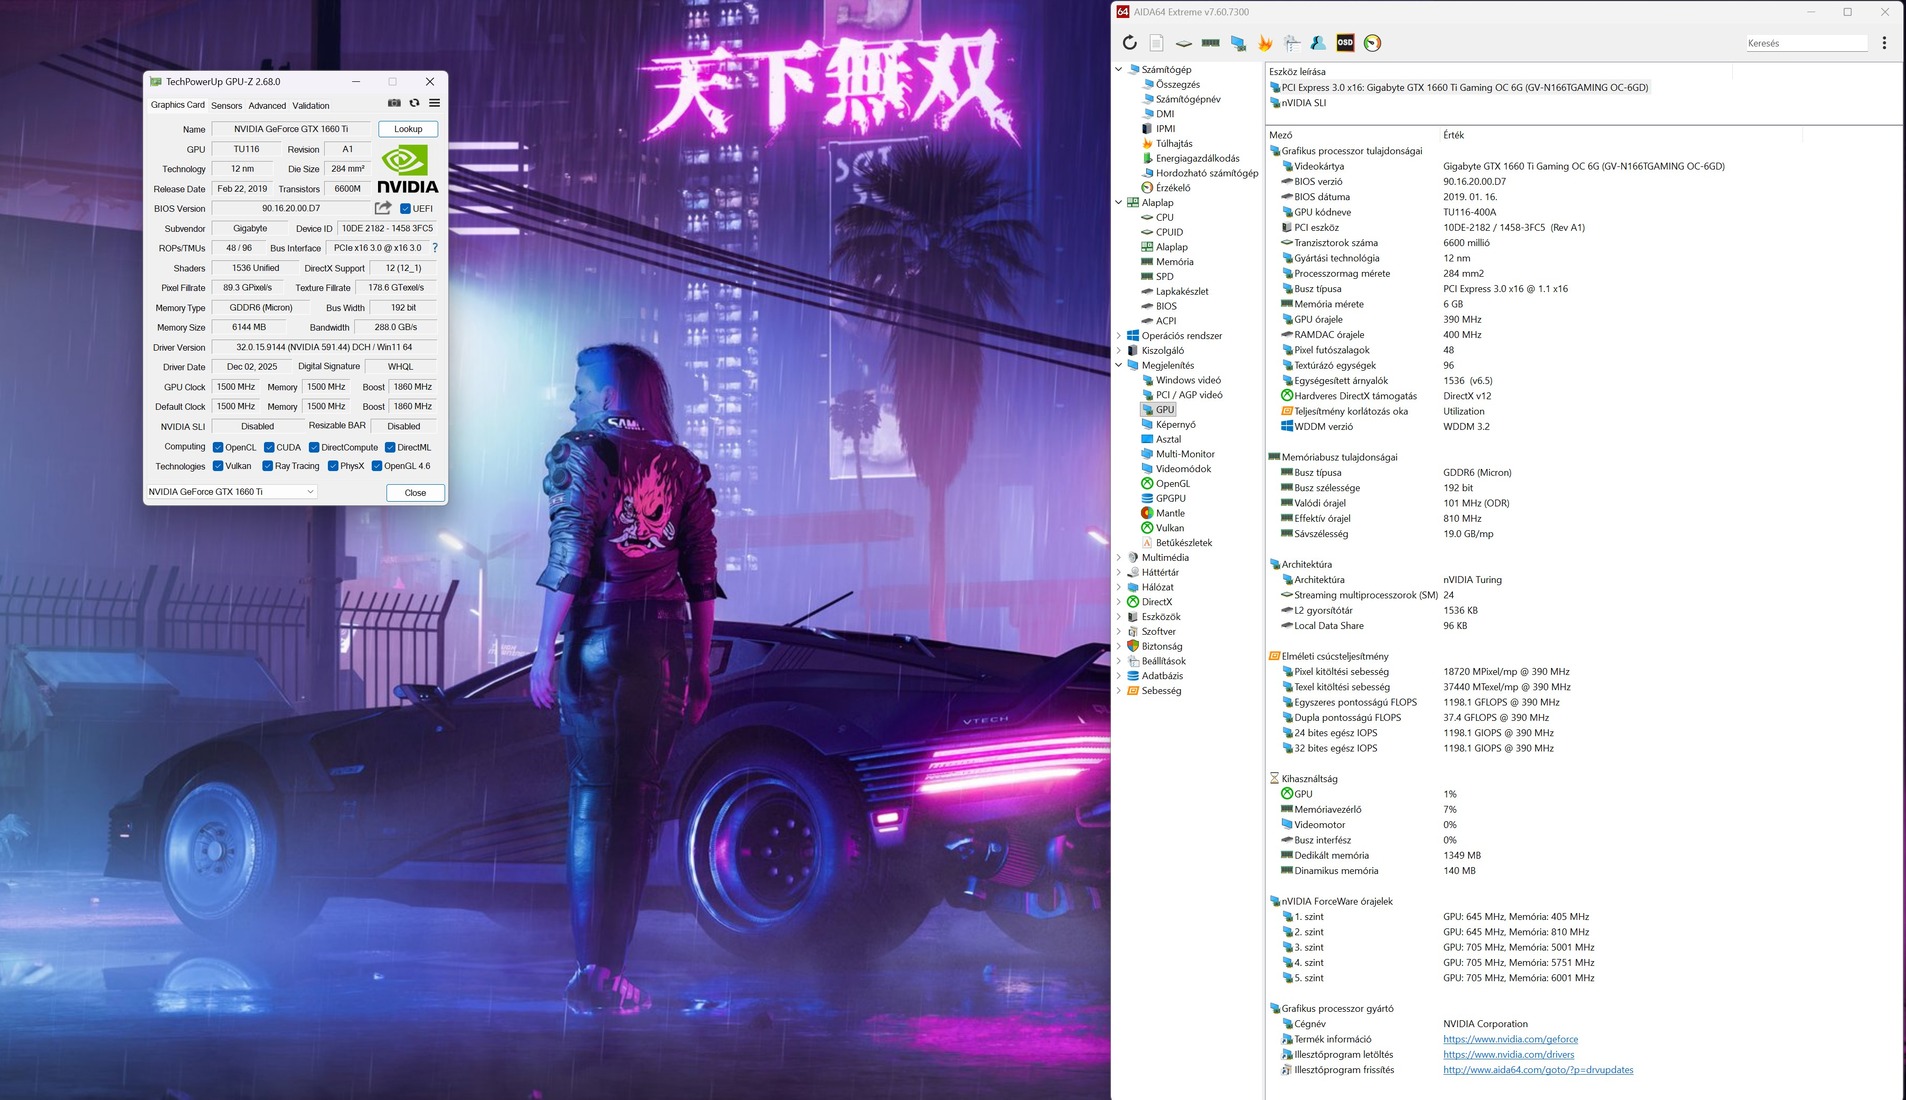This screenshot has width=1906, height=1100.
Task: Click the Bus Interface question mark help
Action: (x=434, y=248)
